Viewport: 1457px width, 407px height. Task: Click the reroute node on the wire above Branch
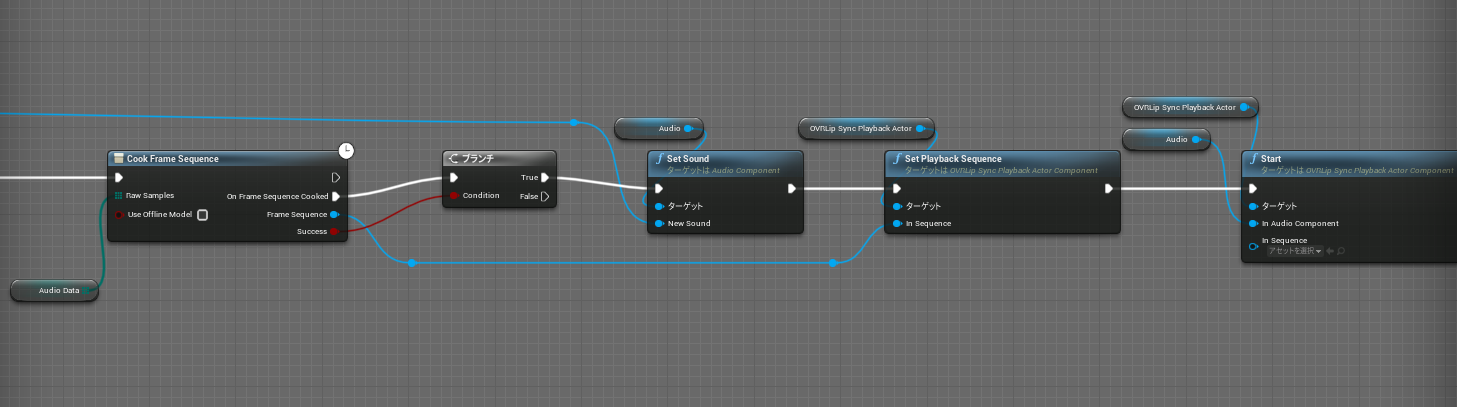click(x=573, y=122)
